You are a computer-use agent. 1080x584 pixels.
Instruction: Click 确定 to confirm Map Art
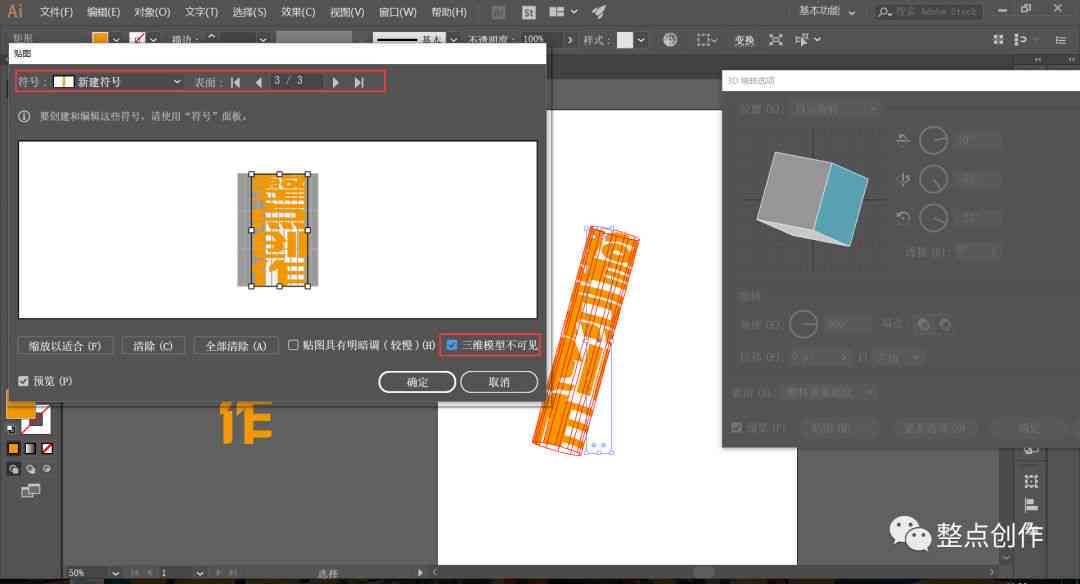(417, 382)
